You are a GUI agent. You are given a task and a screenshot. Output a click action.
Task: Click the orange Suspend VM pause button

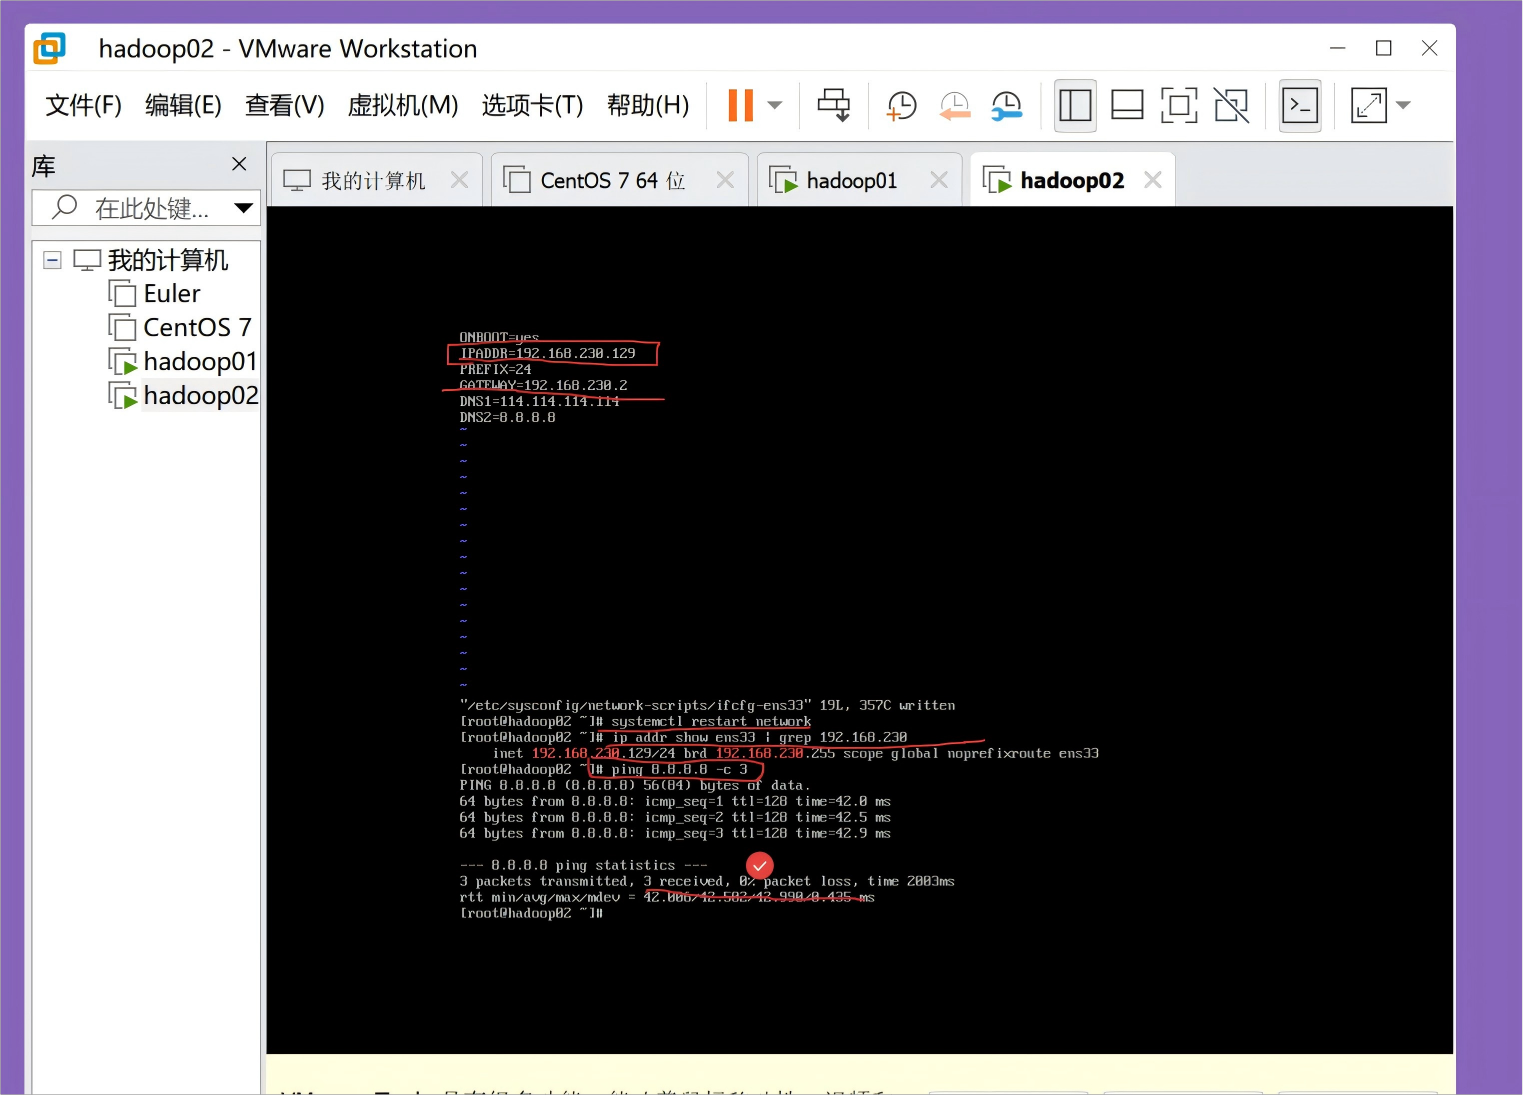click(x=741, y=105)
